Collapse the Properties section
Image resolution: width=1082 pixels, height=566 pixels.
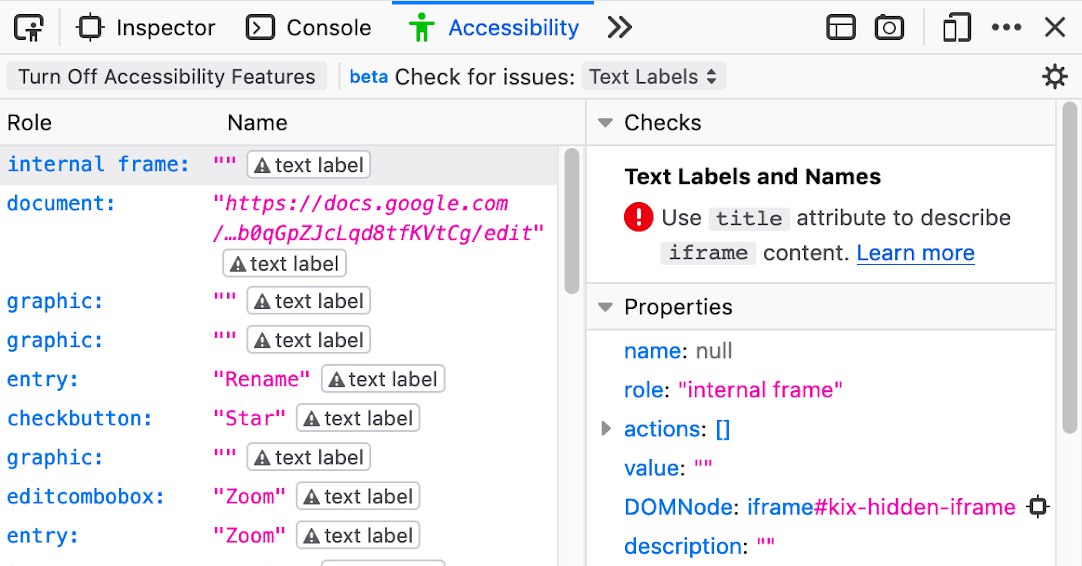pyautogui.click(x=605, y=307)
